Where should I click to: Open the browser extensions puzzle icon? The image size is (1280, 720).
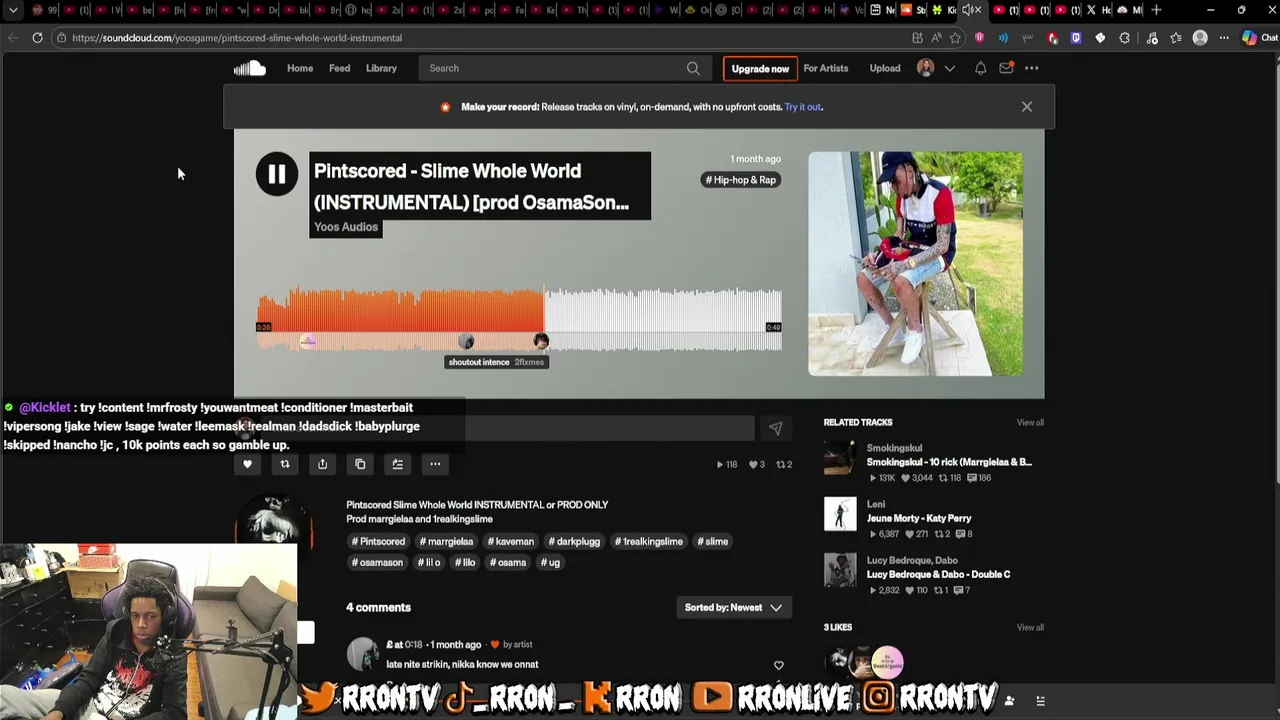click(x=1124, y=38)
